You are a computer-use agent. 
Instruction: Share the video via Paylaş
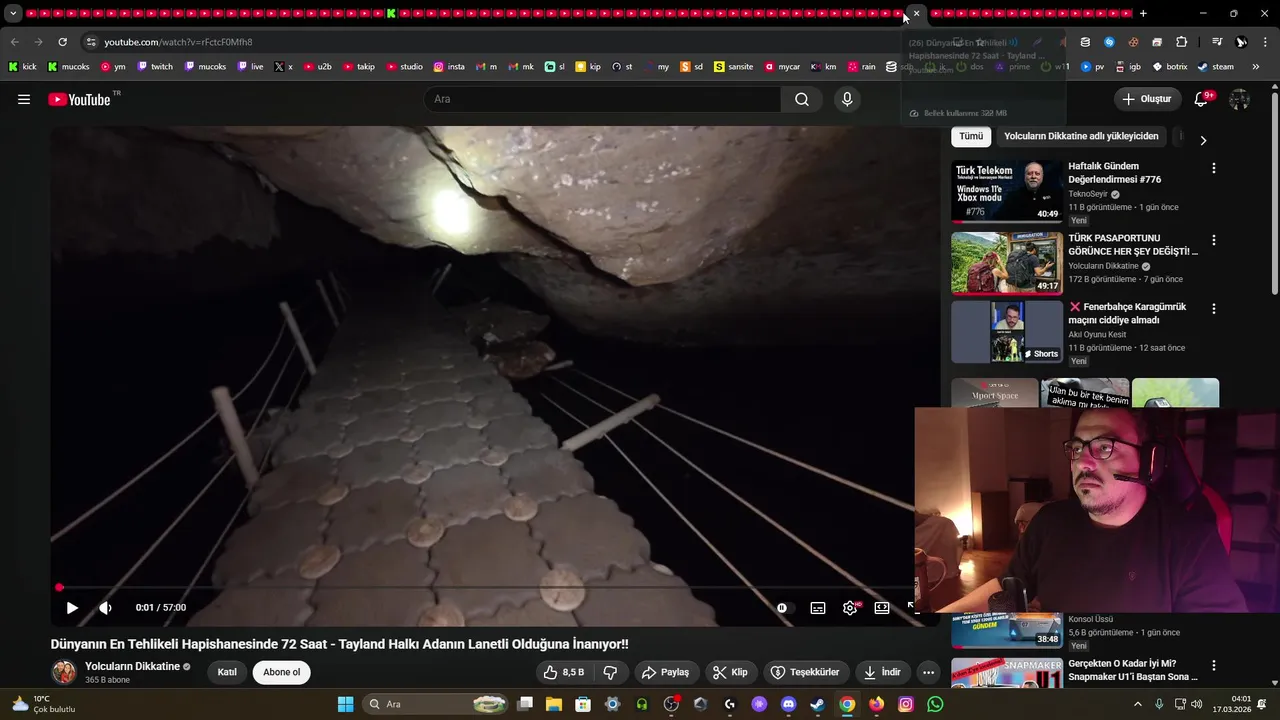click(666, 672)
